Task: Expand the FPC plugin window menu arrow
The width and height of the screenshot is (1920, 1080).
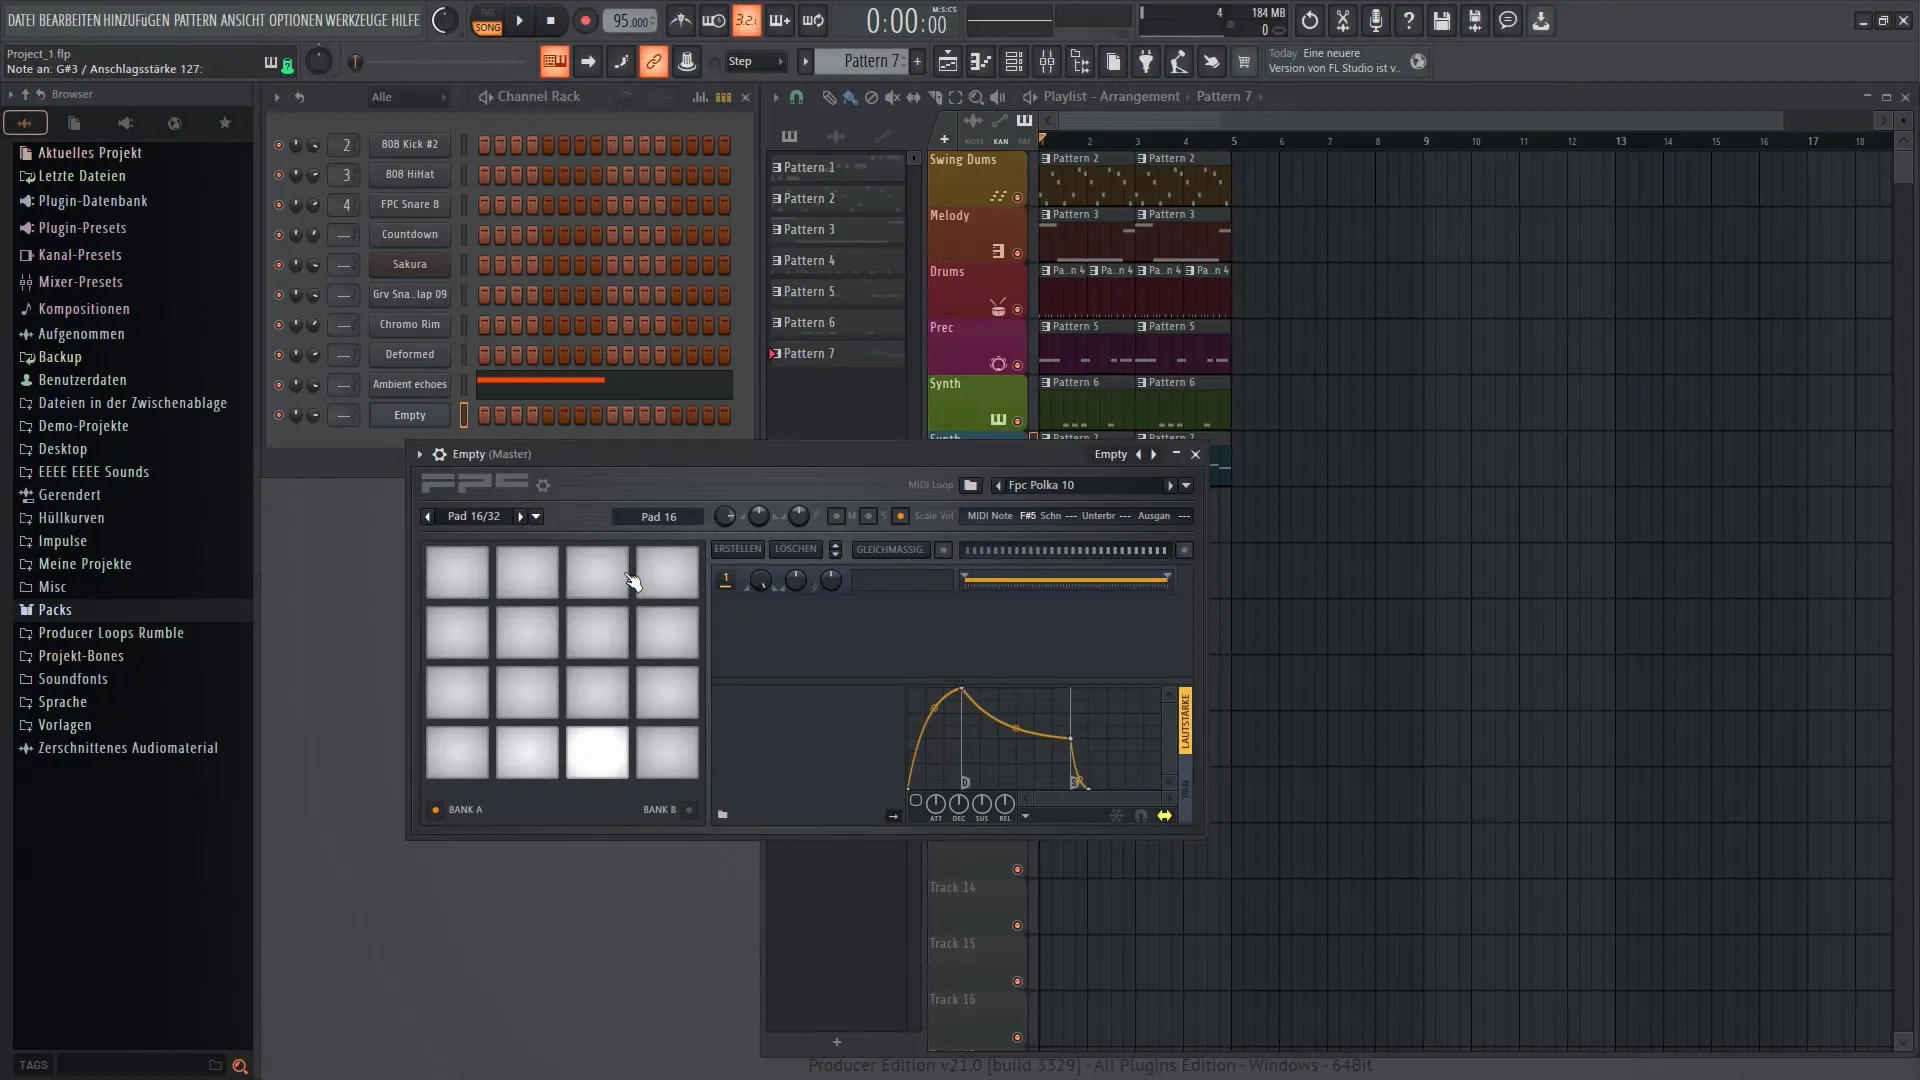Action: tap(420, 455)
